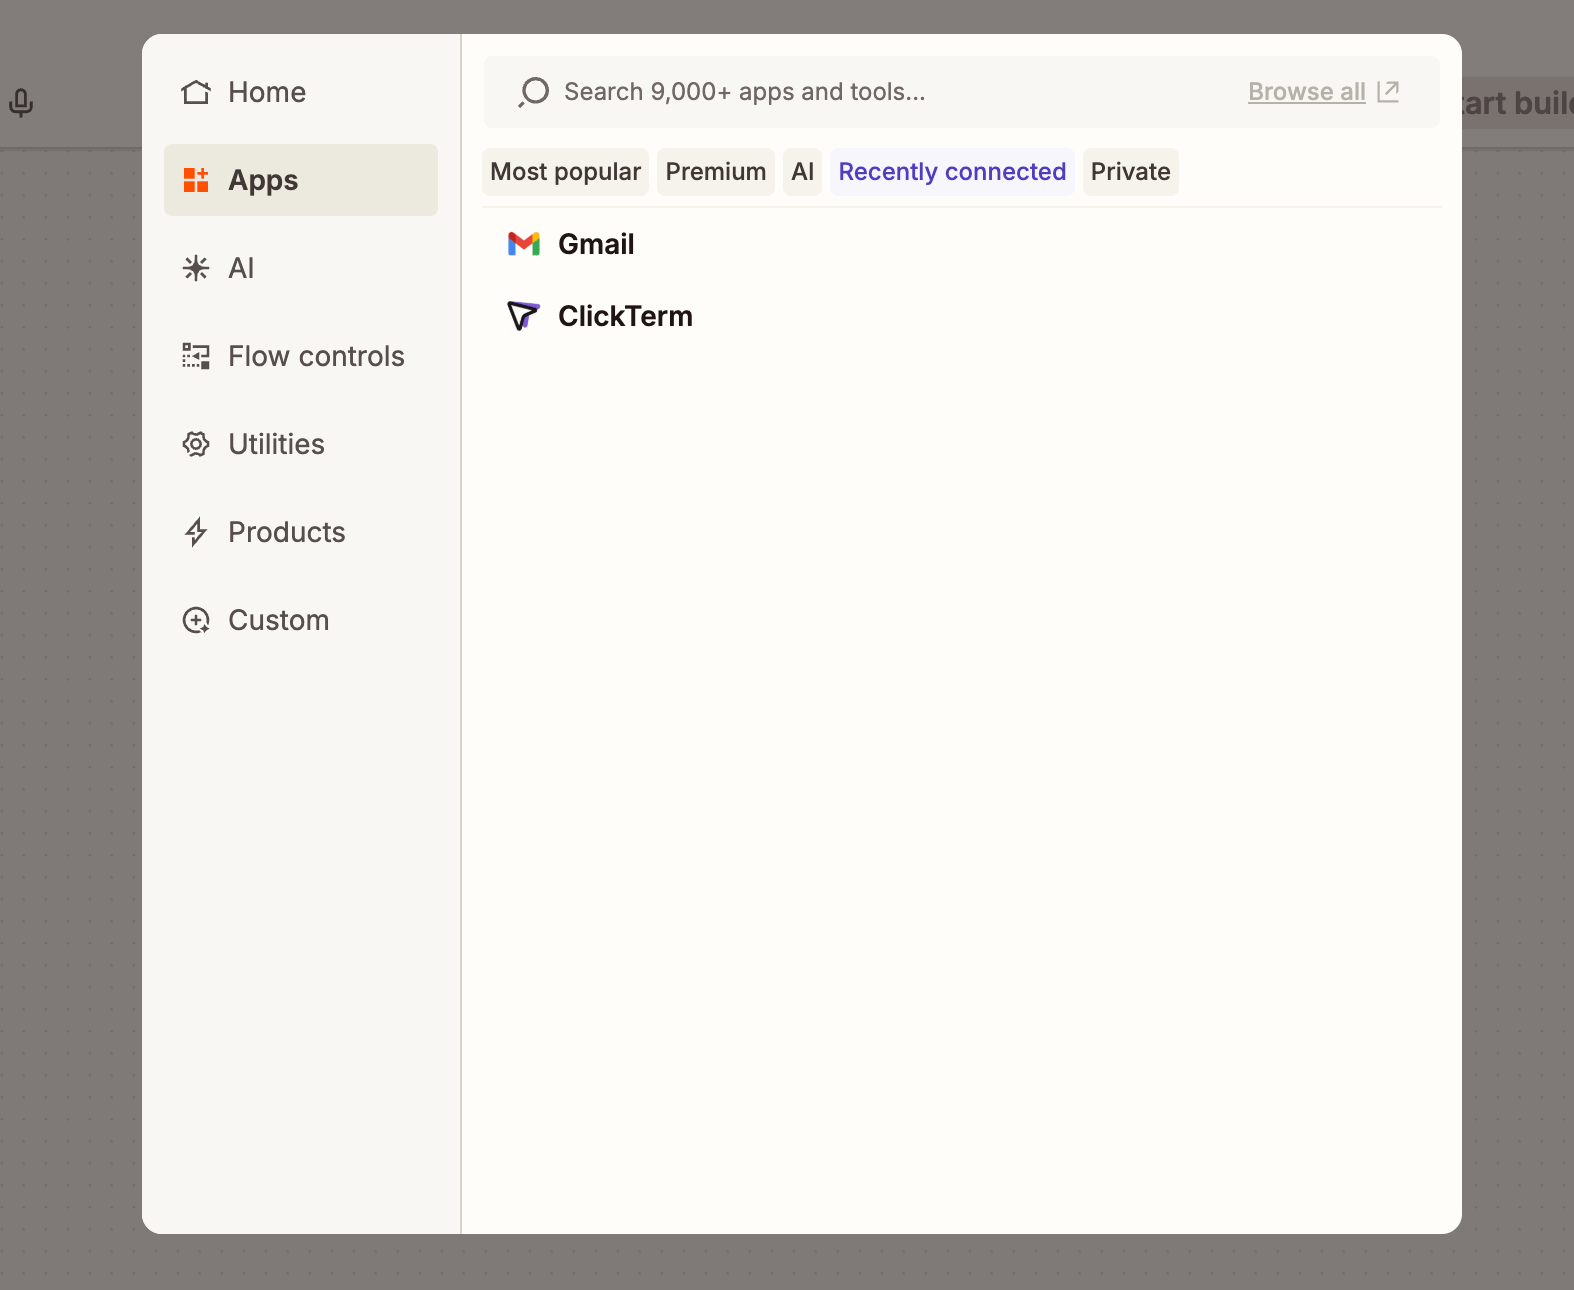
Task: Click the AI sparkle icon in sidebar
Action: tap(196, 268)
